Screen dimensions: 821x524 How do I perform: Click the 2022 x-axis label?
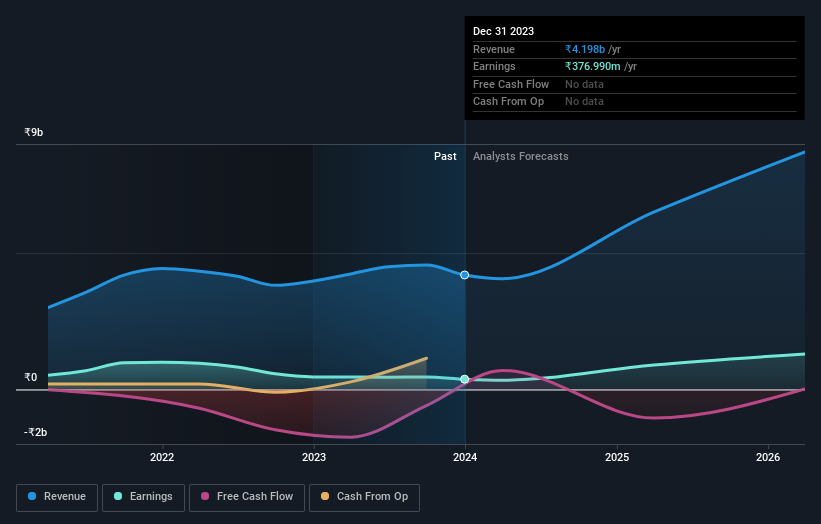click(162, 457)
